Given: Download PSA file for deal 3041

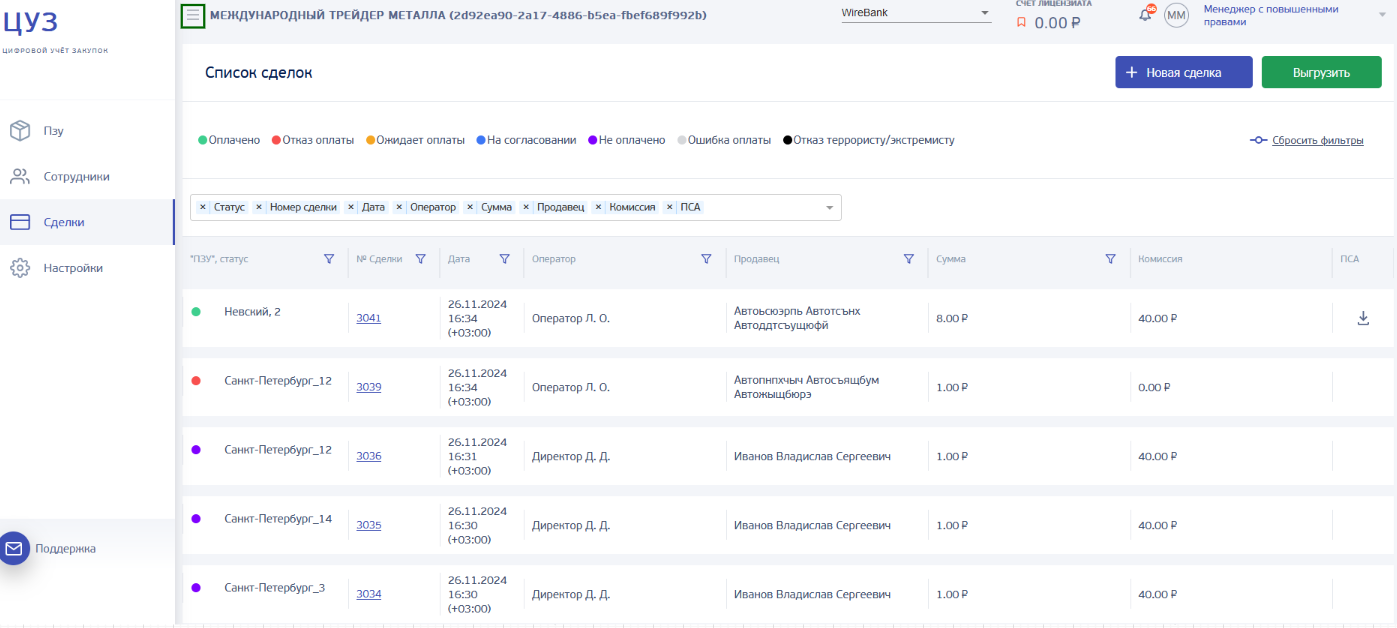Looking at the screenshot, I should click(x=1362, y=318).
